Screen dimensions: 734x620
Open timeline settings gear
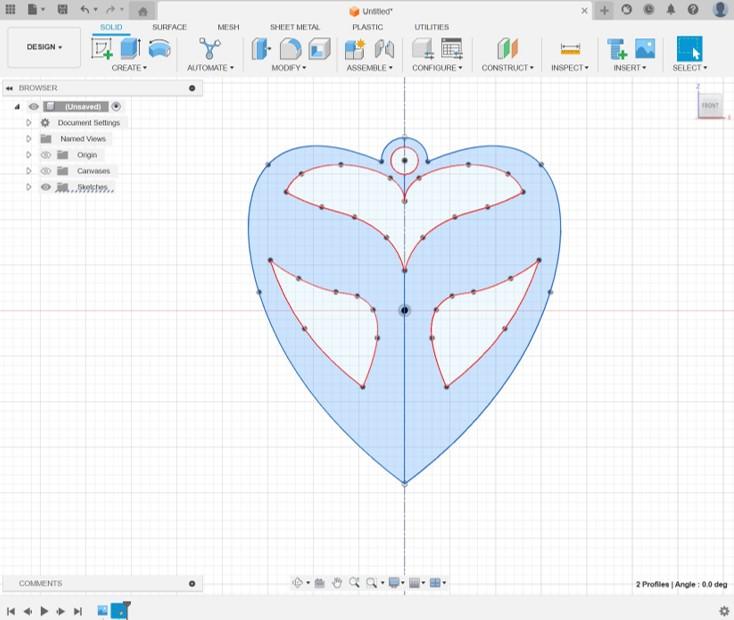pos(724,611)
